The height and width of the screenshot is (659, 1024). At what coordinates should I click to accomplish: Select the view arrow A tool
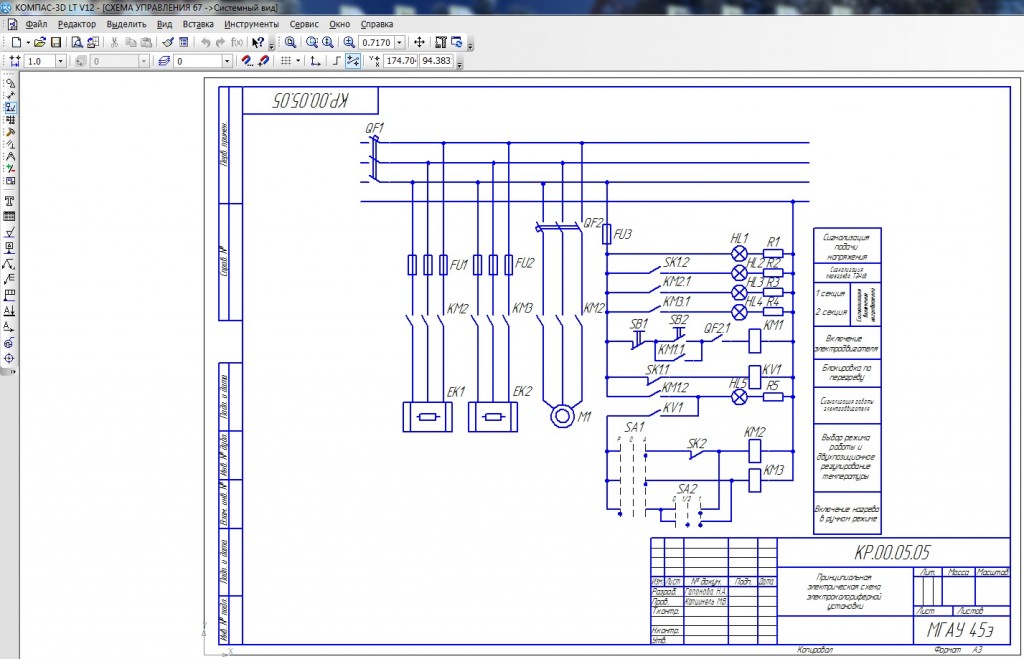tap(9, 327)
